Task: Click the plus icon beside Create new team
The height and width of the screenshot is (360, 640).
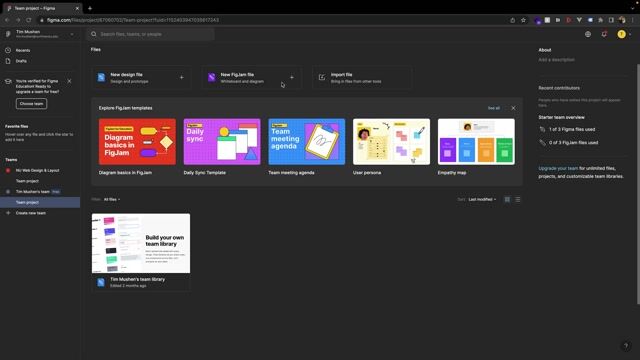Action: (x=8, y=213)
